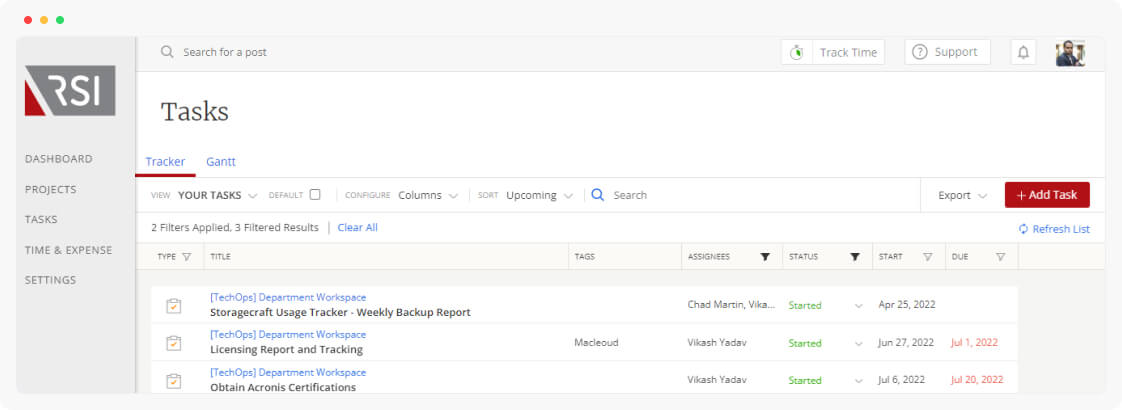Switch to the Gantt tab
Viewport: 1122px width, 410px height.
[x=221, y=162]
